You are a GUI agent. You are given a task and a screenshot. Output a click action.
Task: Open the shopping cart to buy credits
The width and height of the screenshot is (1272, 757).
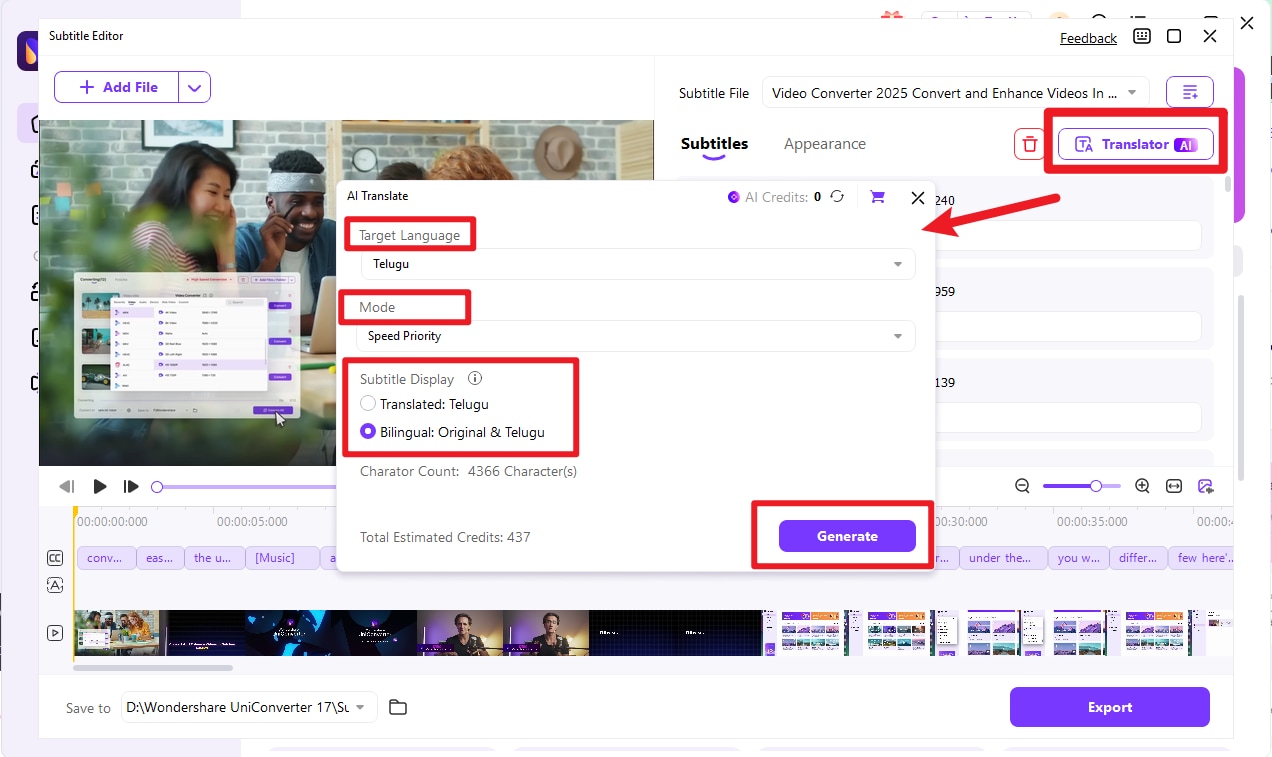[877, 197]
